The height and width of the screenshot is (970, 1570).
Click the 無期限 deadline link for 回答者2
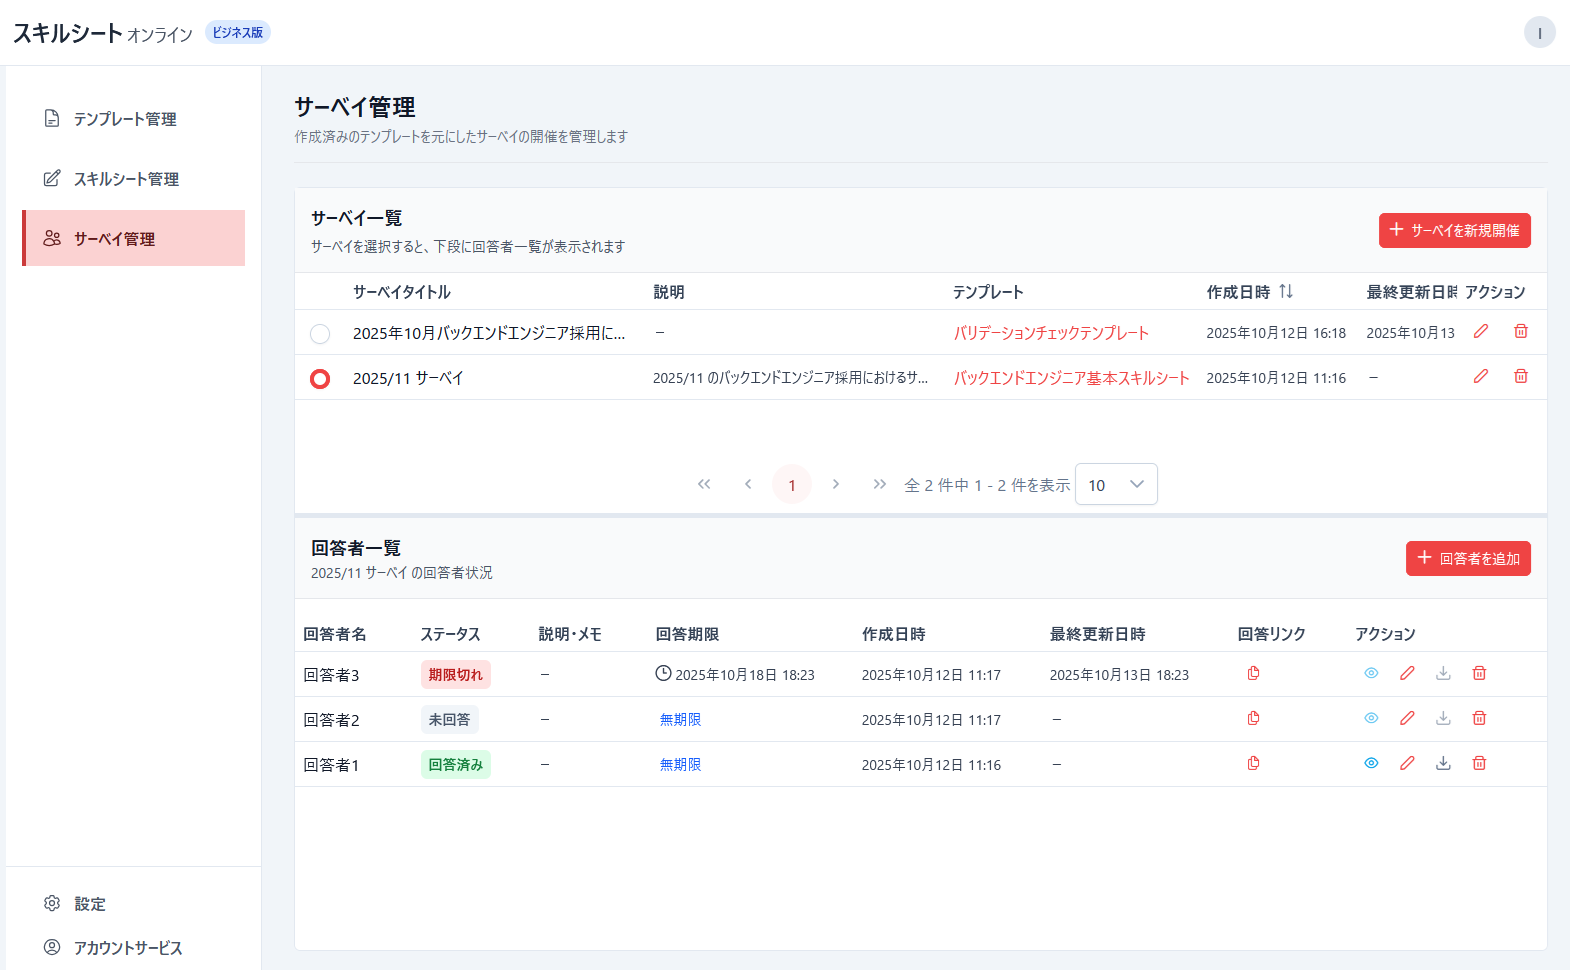point(680,719)
